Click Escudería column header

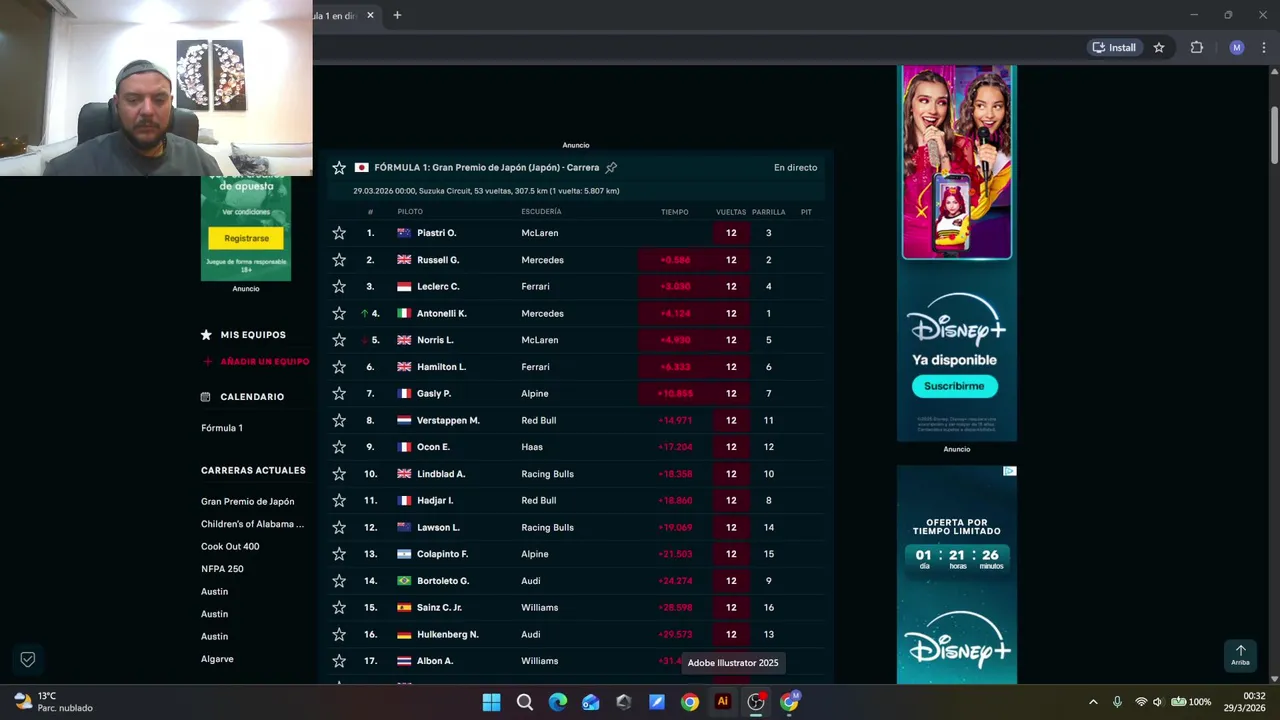click(x=541, y=212)
